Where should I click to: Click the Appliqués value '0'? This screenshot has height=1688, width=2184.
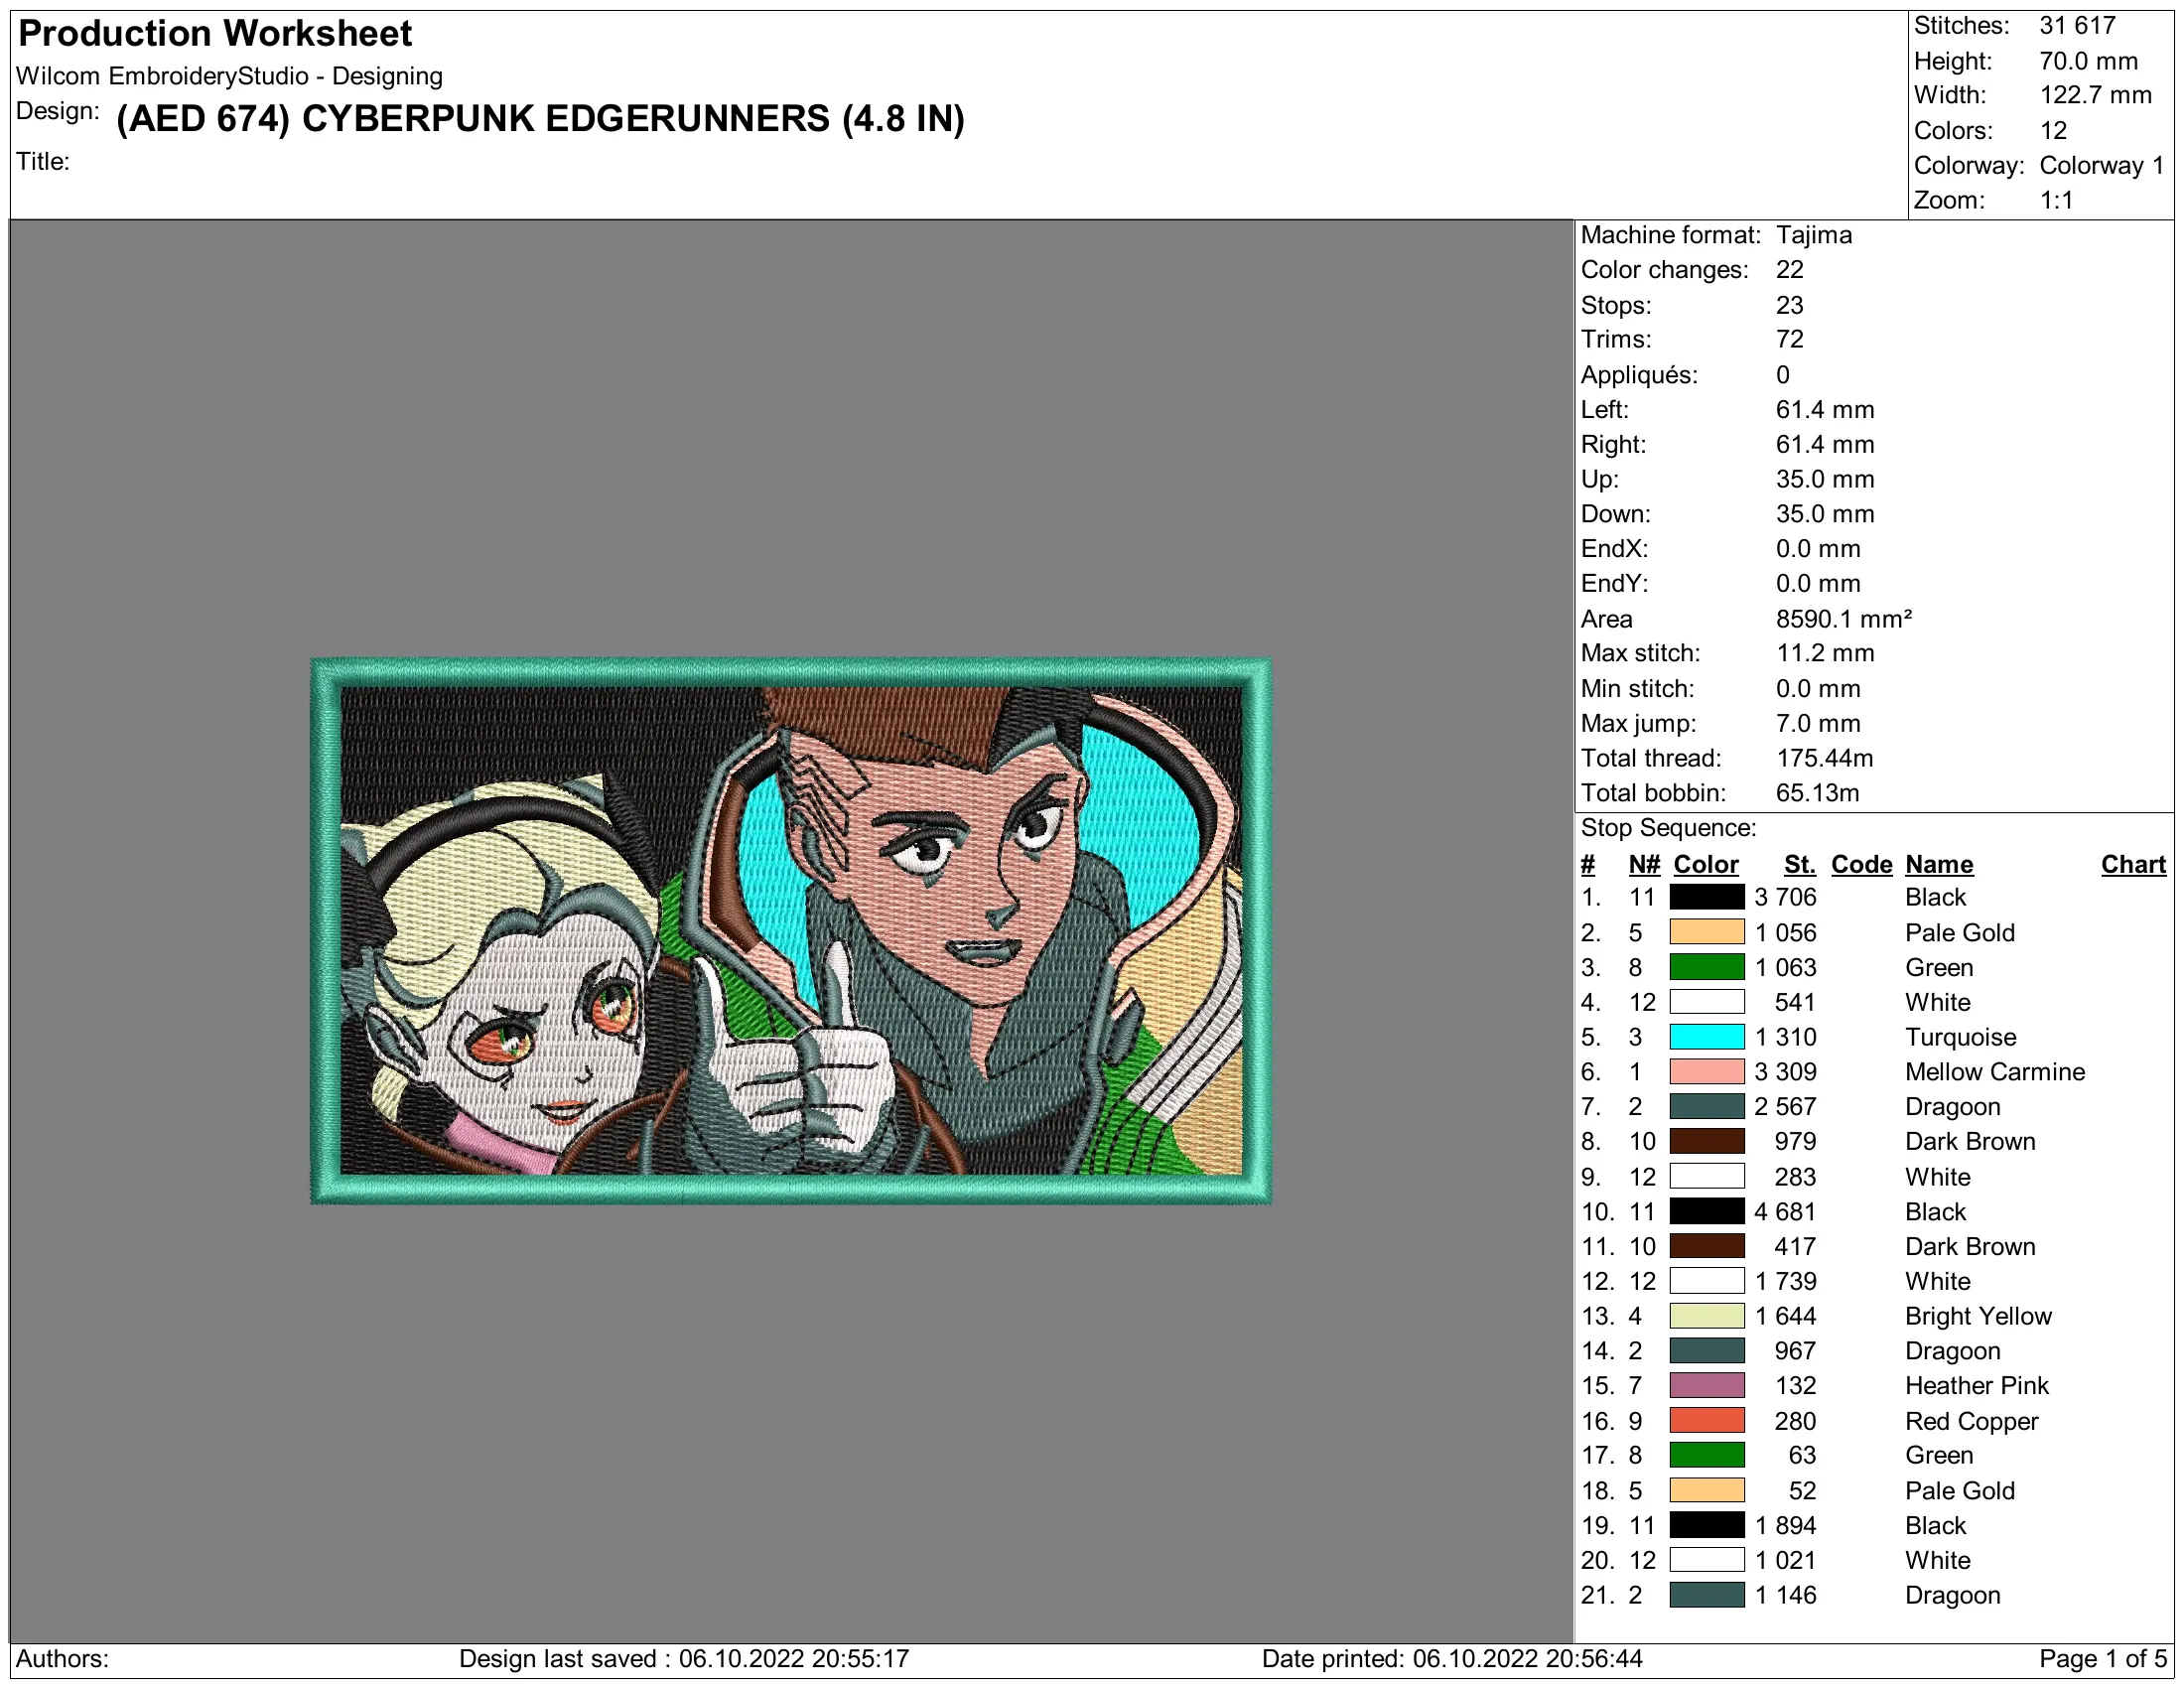[x=1782, y=375]
